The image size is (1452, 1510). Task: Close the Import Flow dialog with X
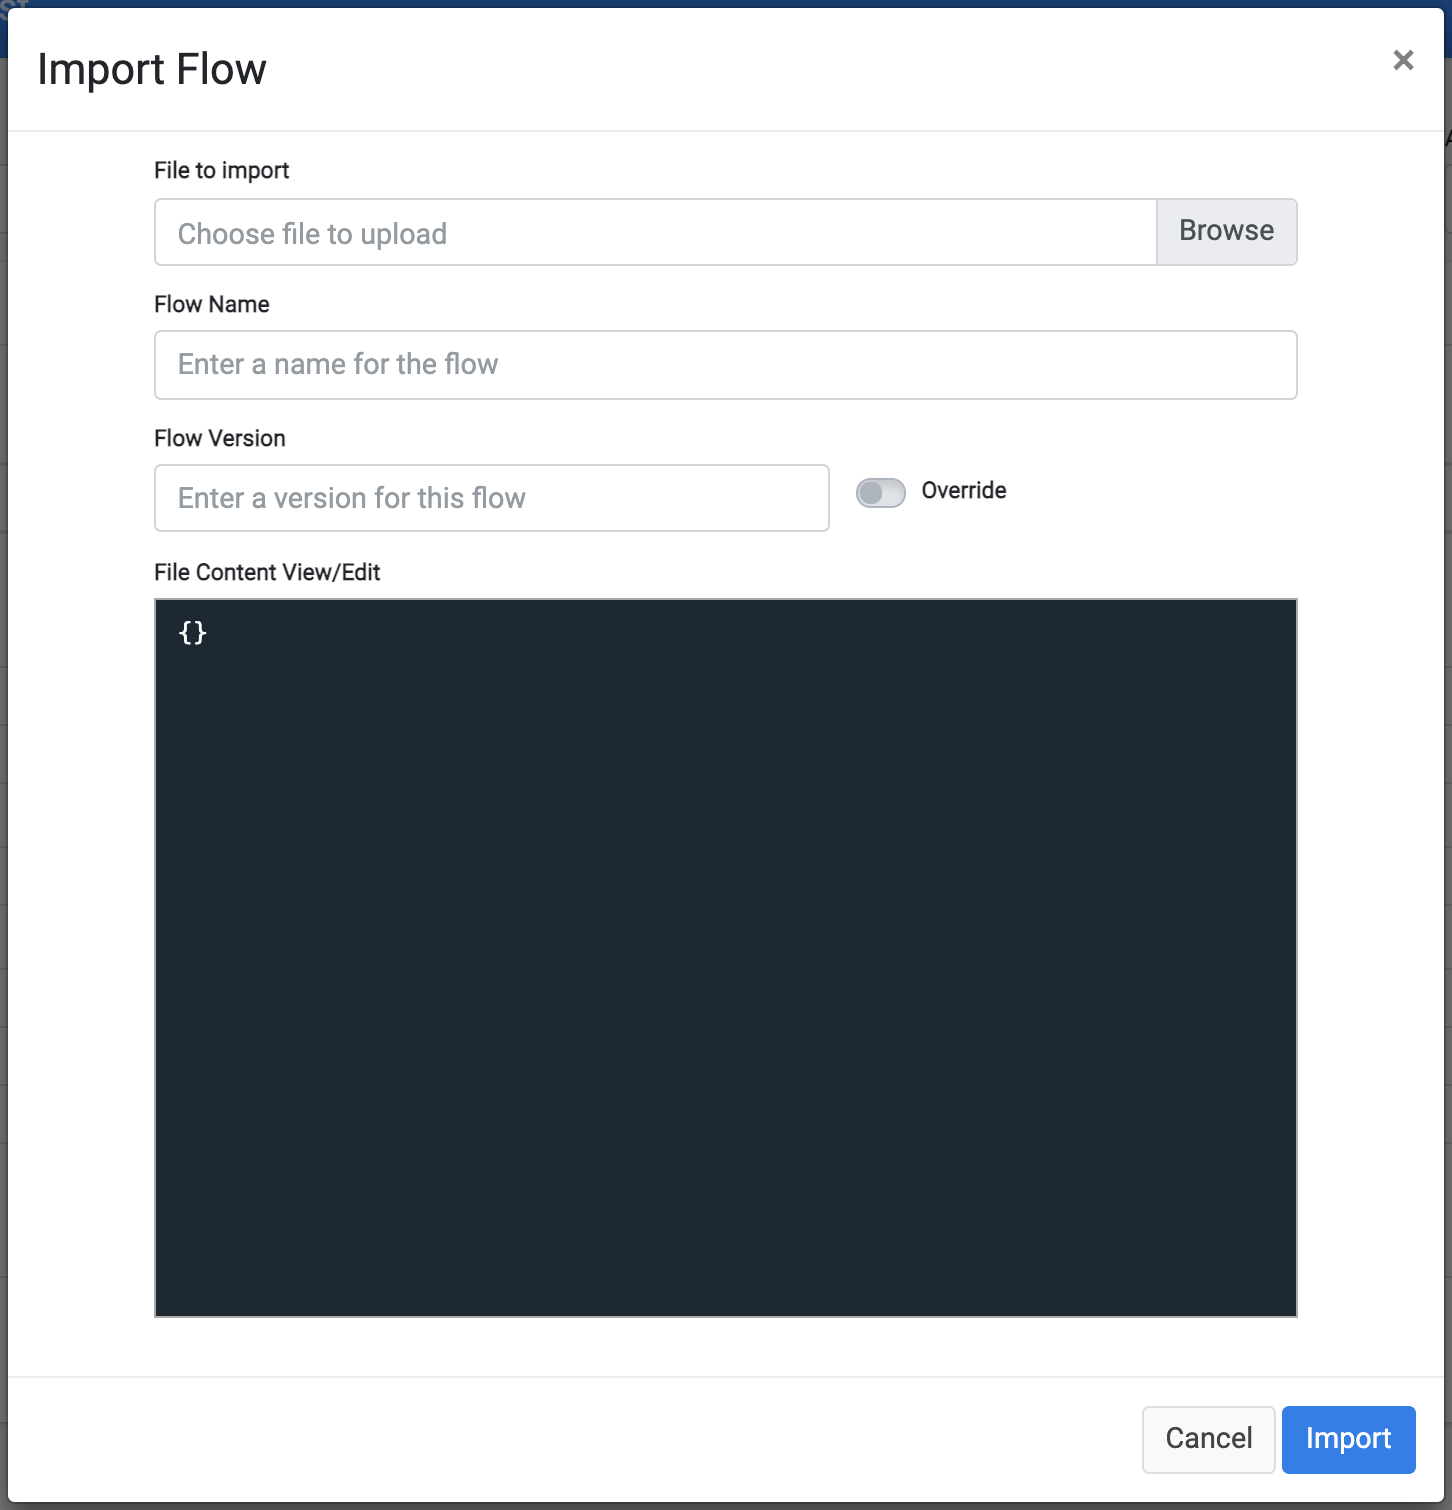pos(1403,60)
